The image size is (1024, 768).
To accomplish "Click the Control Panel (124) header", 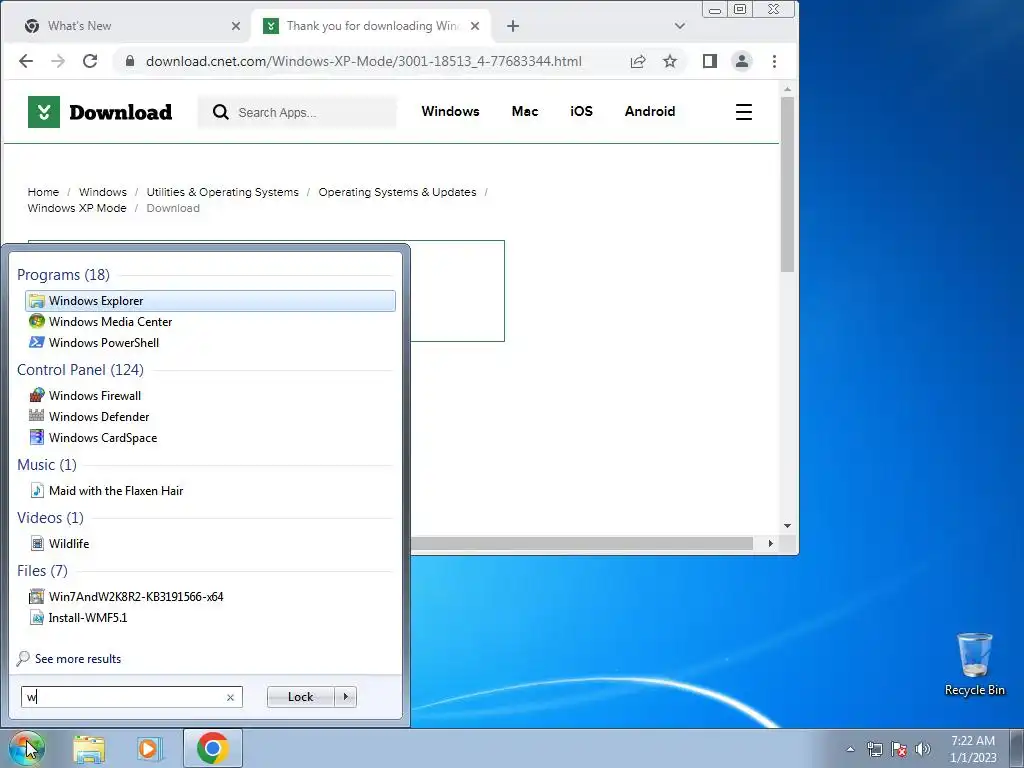I will point(80,370).
